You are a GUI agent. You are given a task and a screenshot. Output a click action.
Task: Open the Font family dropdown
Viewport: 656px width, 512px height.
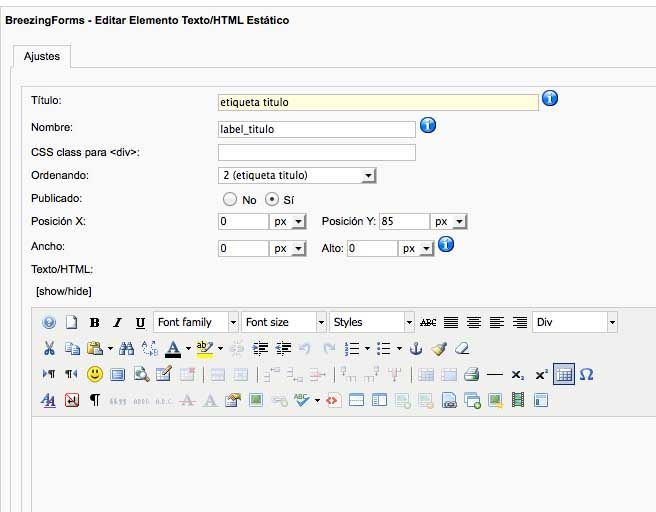[x=196, y=322]
